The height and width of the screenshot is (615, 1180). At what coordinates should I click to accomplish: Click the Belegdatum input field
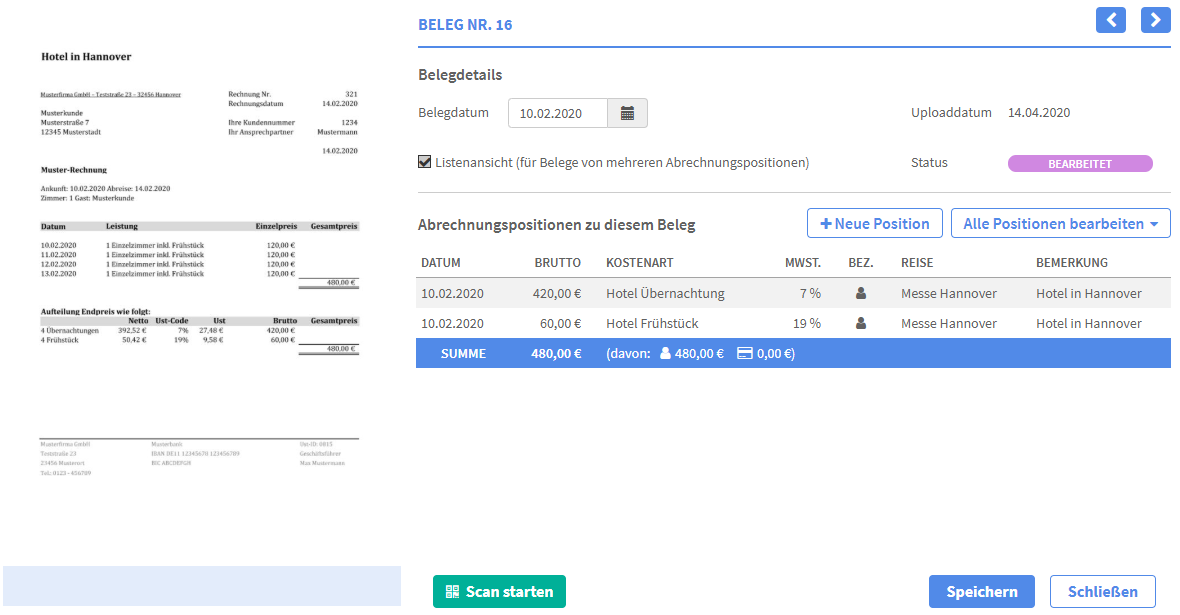point(558,113)
